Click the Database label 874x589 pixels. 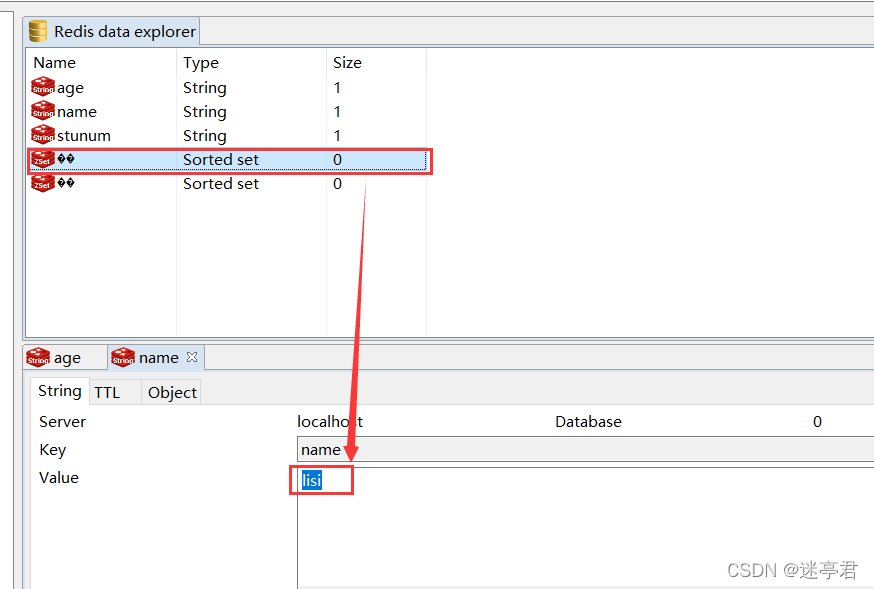[588, 422]
